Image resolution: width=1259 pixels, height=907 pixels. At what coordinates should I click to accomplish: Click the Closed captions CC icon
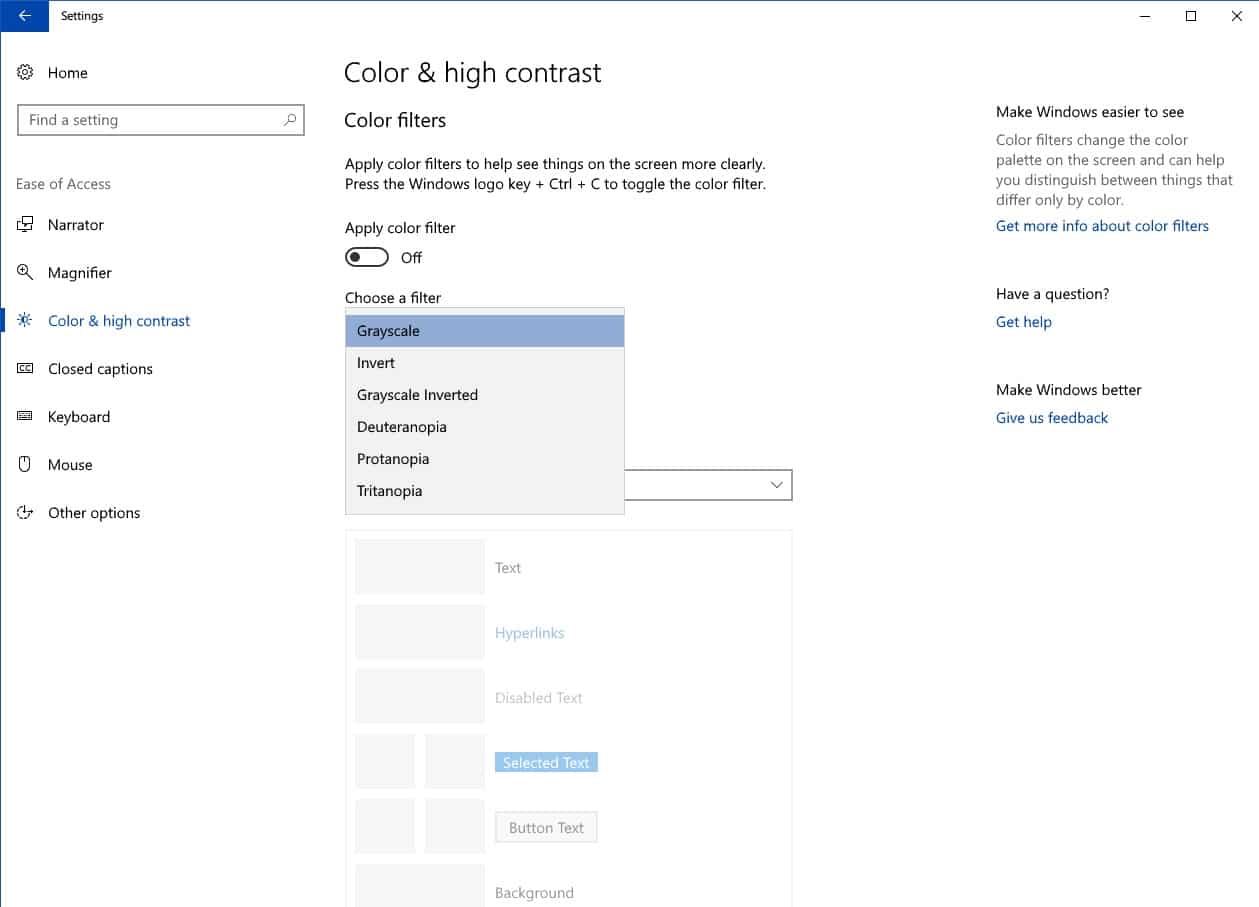26,369
